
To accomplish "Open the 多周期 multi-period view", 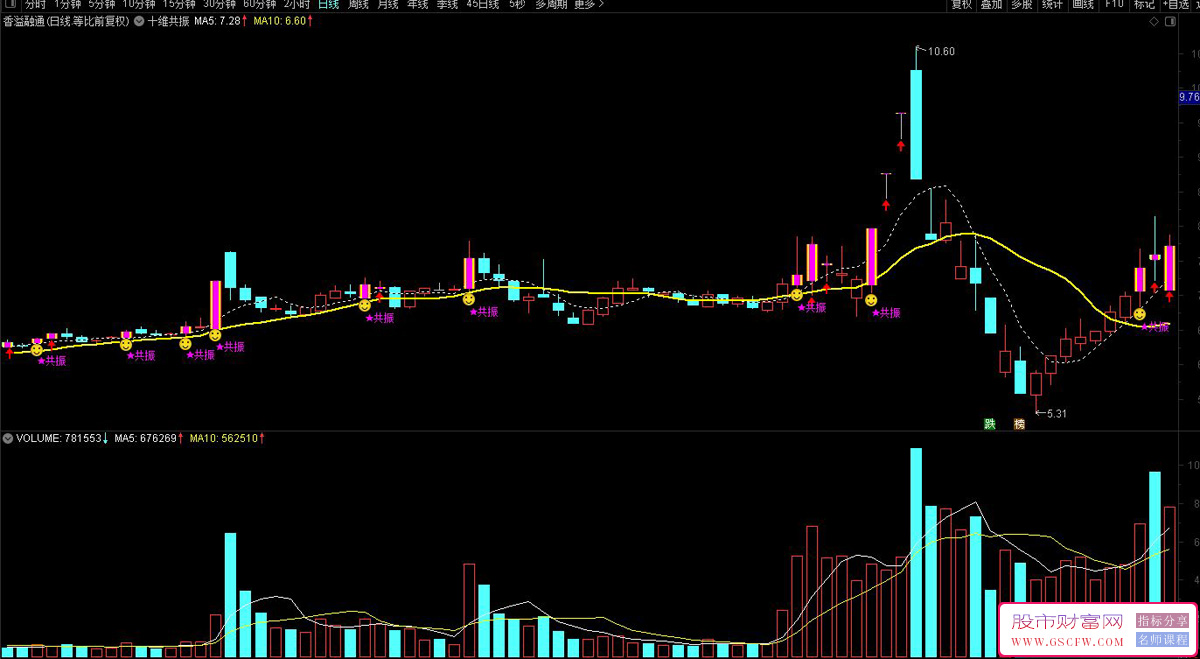I will click(551, 4).
